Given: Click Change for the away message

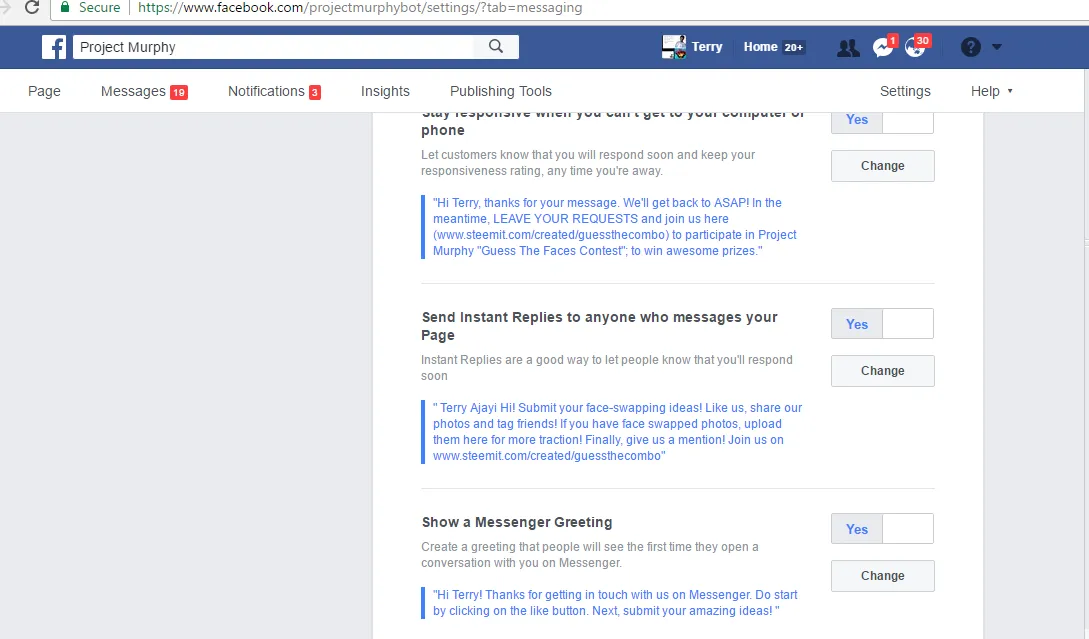Looking at the screenshot, I should 883,166.
